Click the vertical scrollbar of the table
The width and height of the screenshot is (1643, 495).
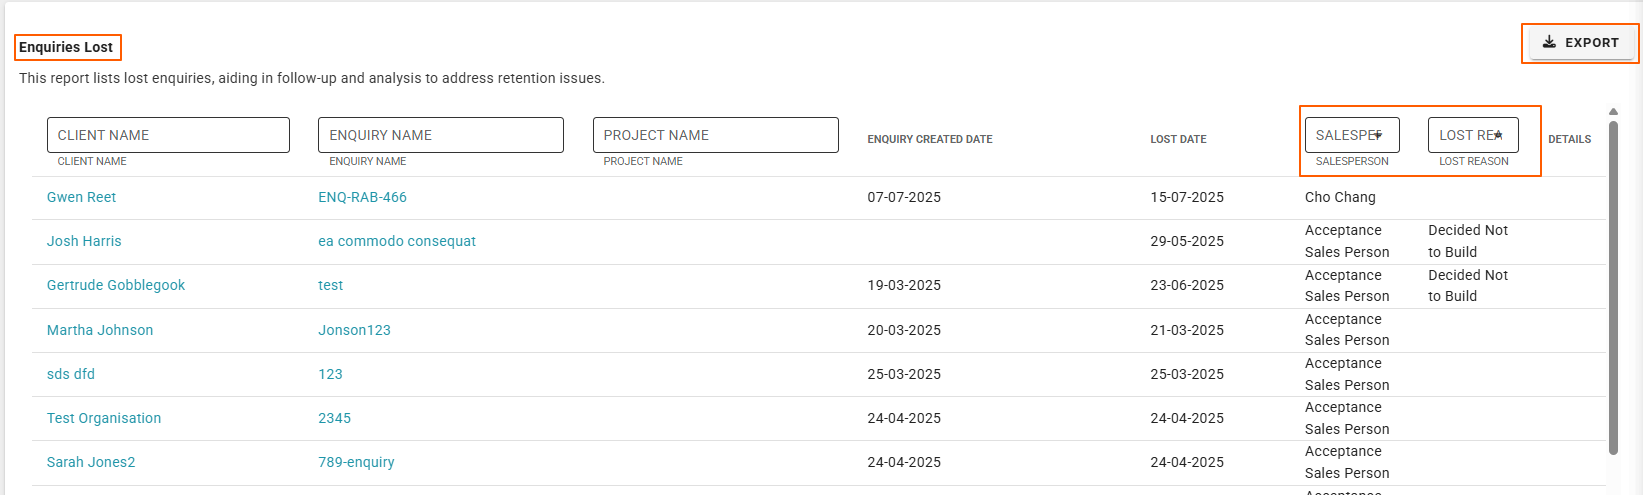1613,288
